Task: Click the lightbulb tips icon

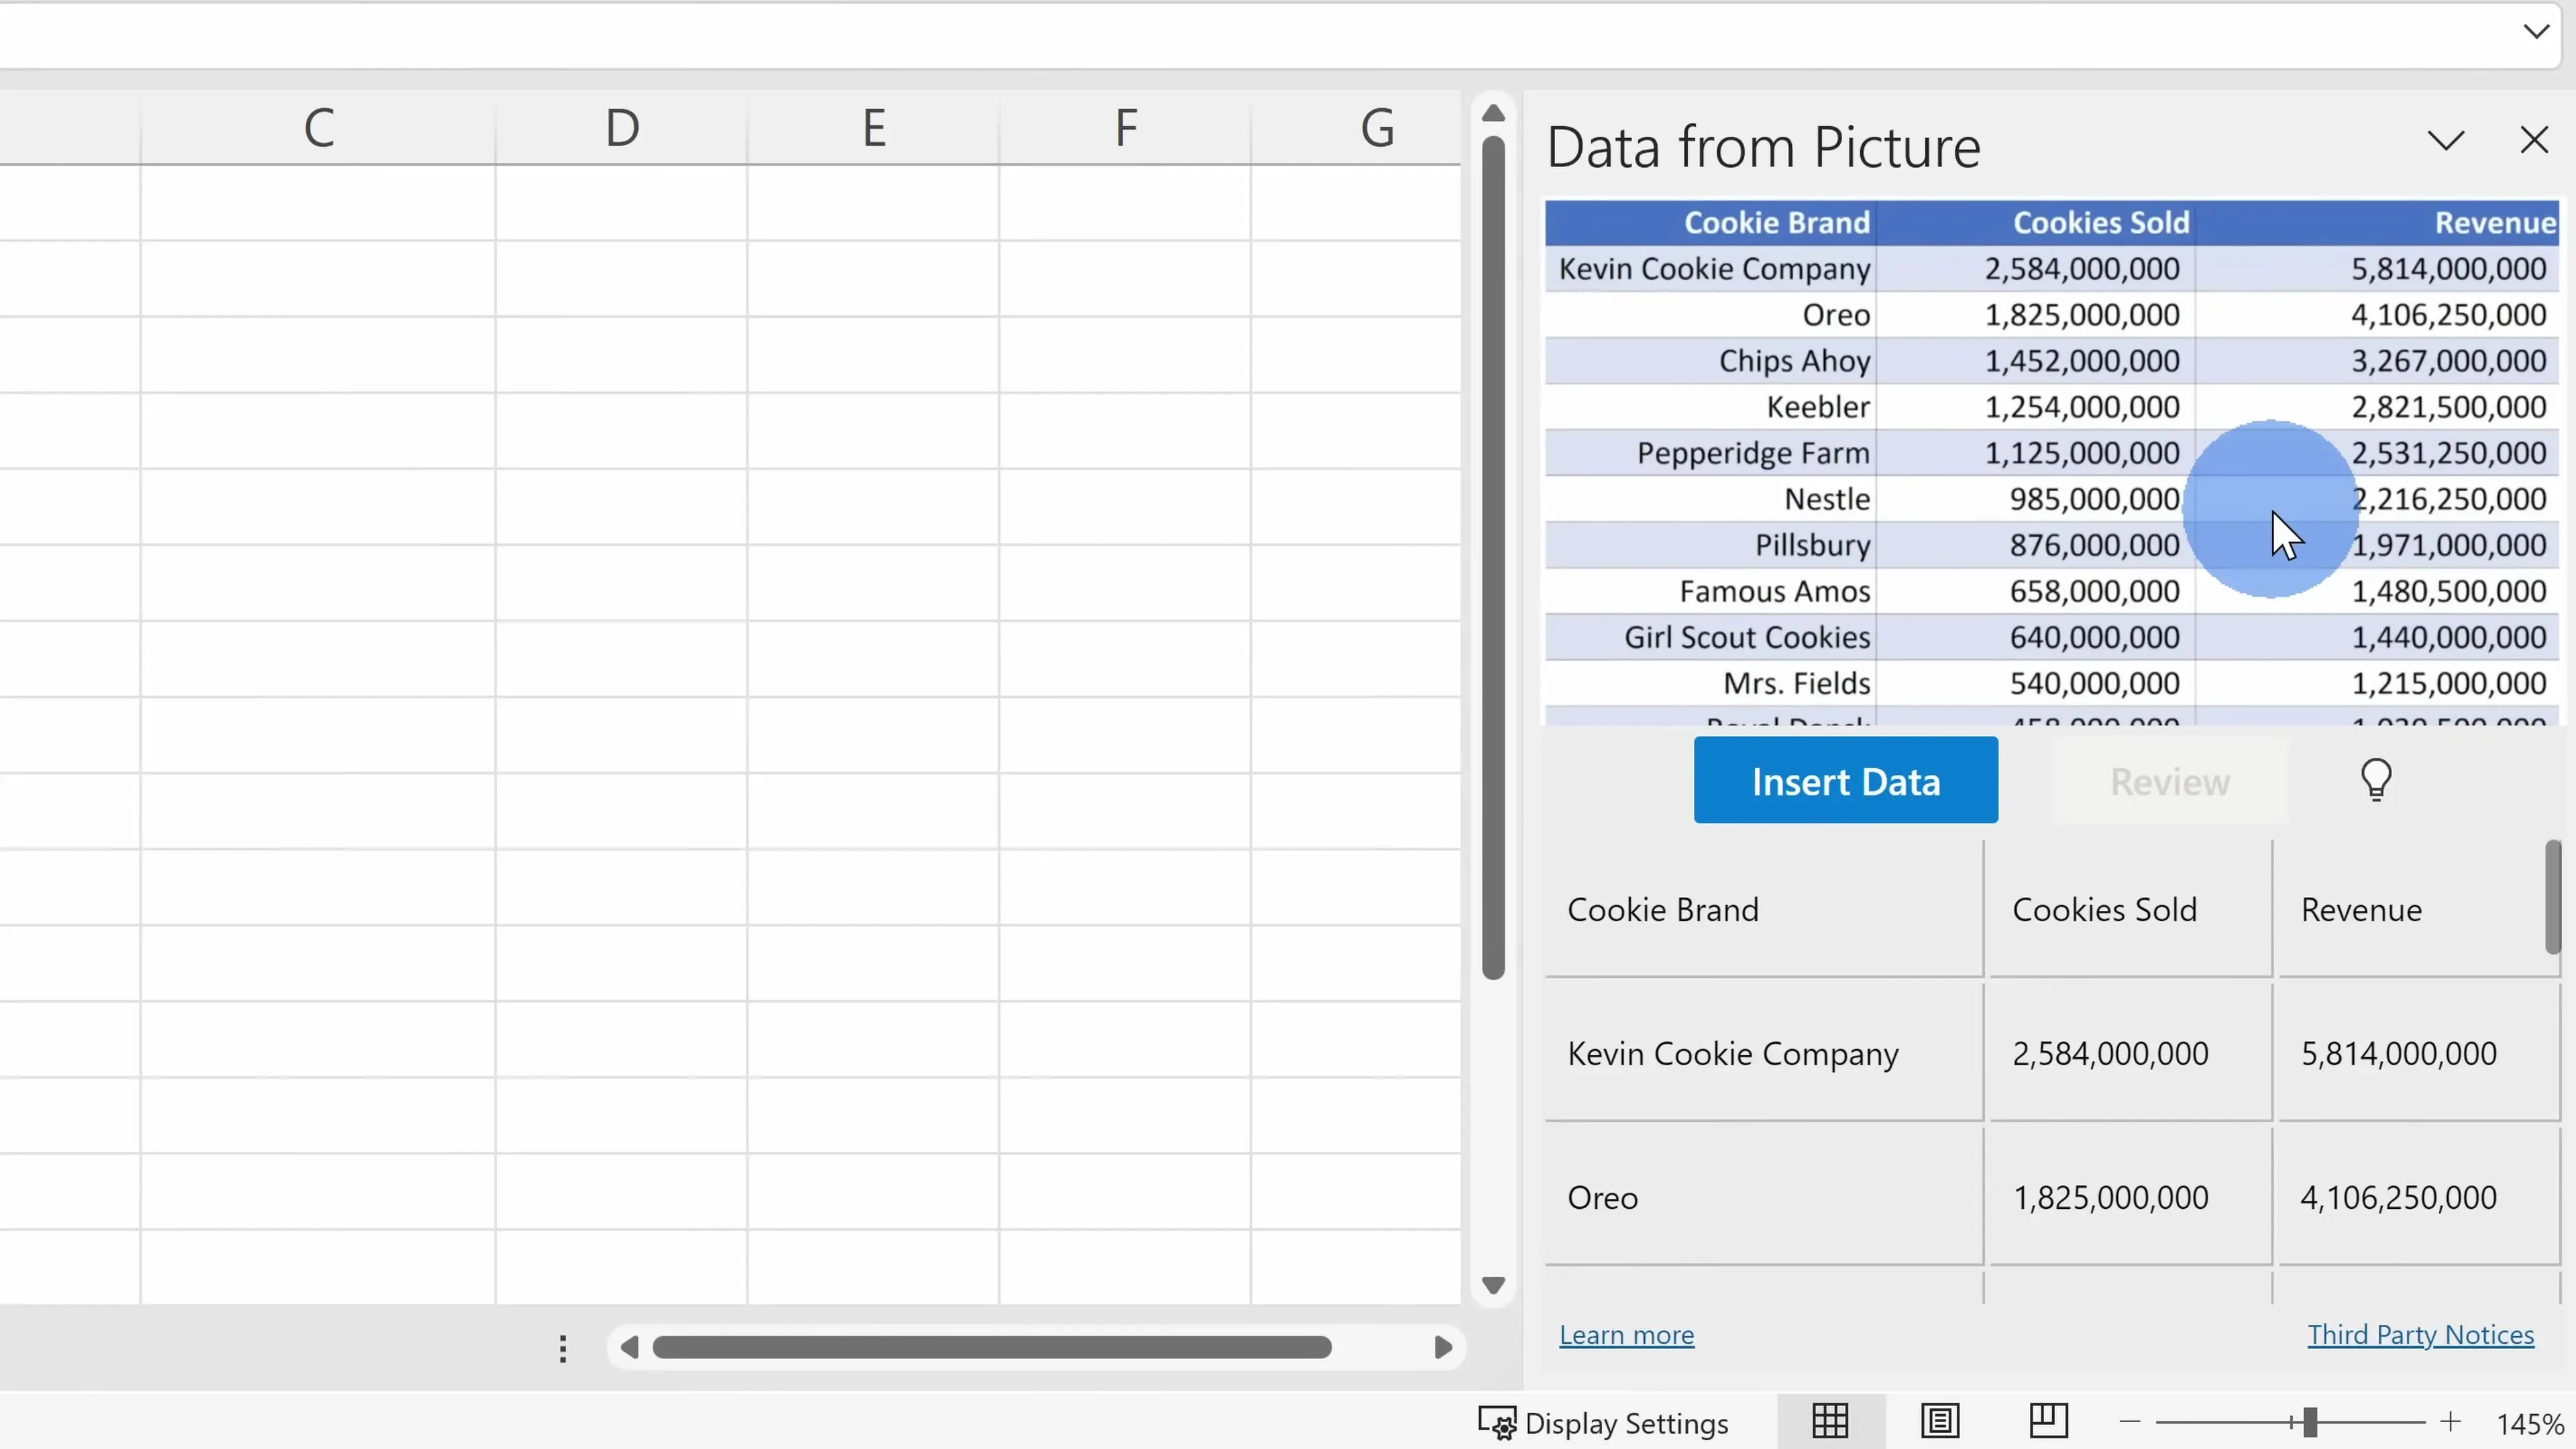Action: click(2376, 780)
